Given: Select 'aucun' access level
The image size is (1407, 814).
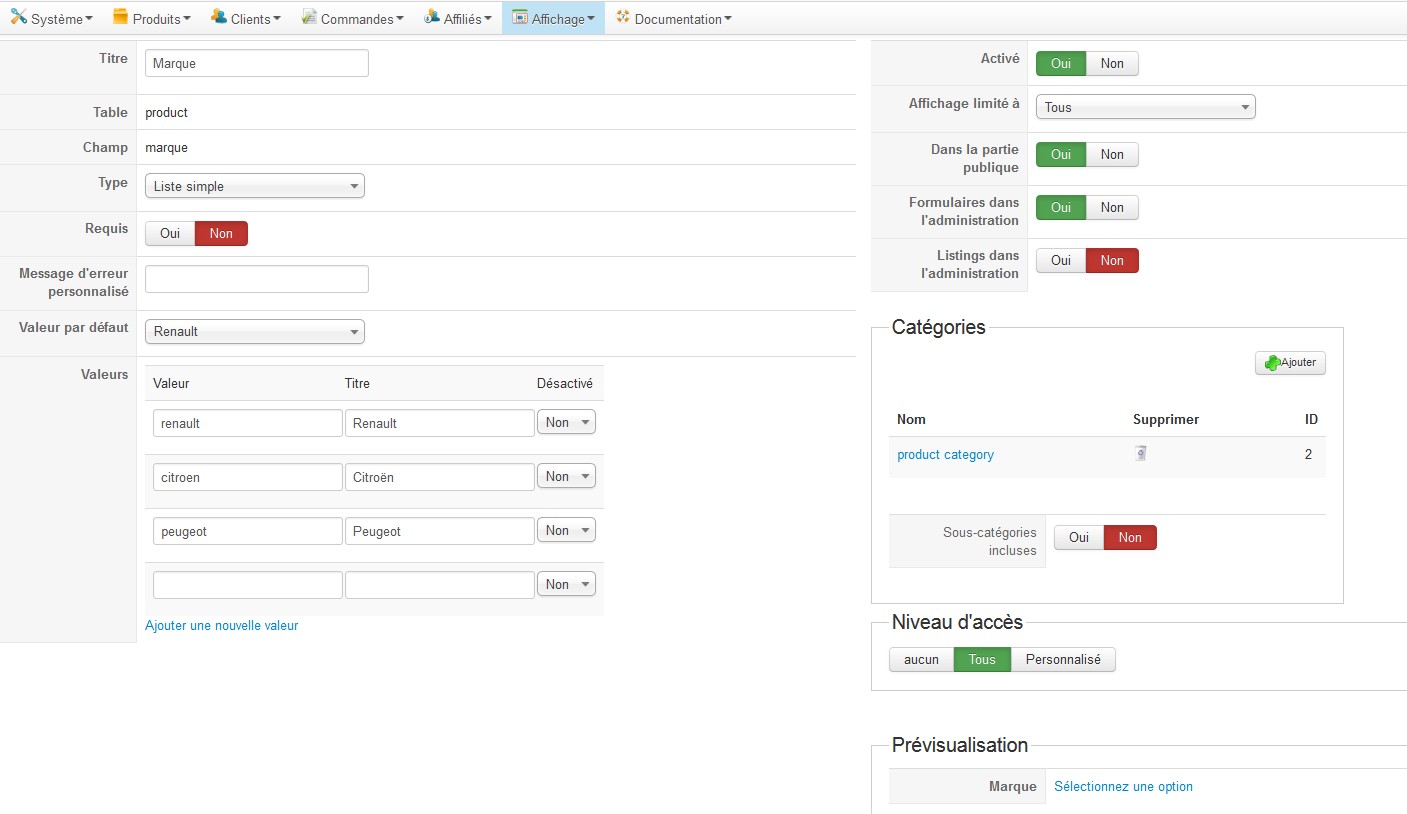Looking at the screenshot, I should click(x=921, y=659).
